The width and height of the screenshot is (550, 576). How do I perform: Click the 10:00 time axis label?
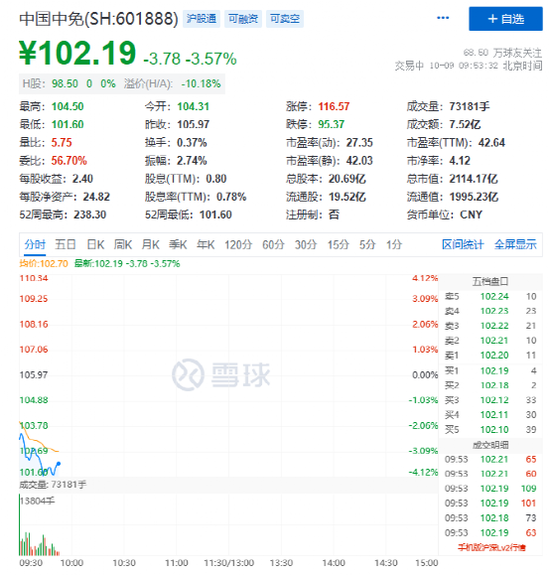(x=72, y=562)
